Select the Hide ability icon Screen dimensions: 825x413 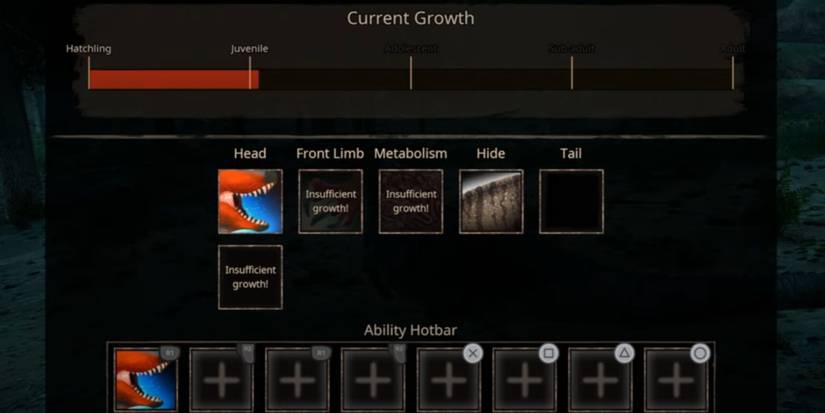point(491,202)
